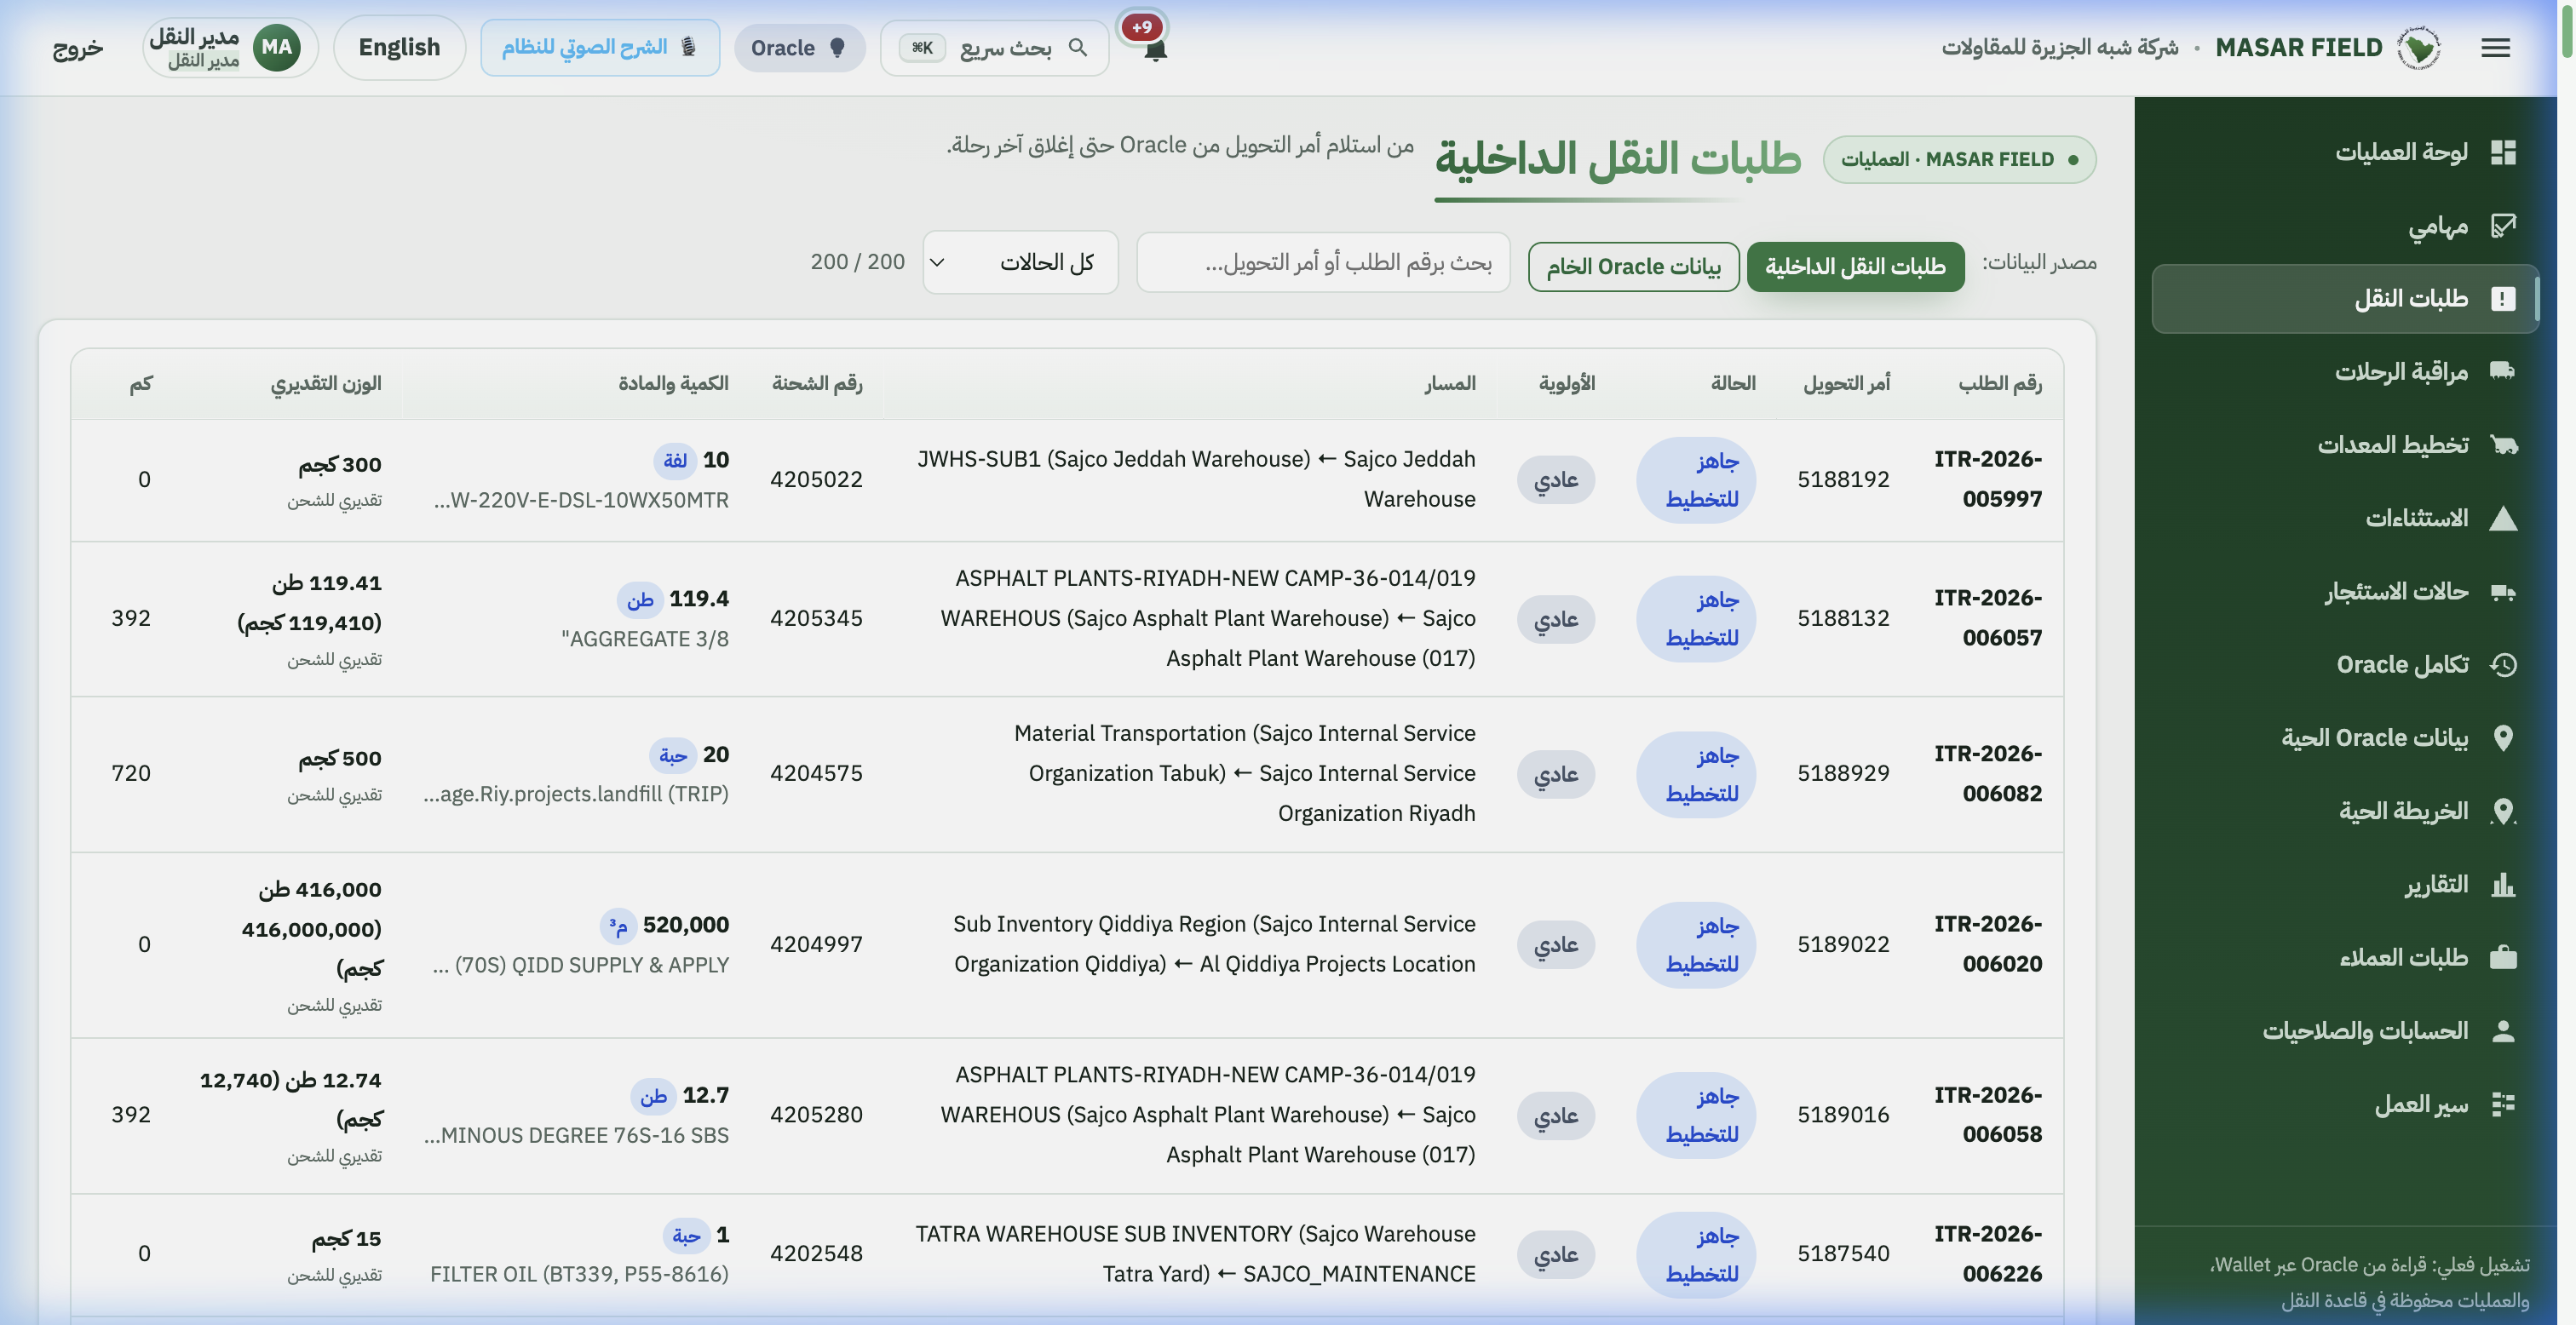This screenshot has height=1325, width=2576.
Task: Click transfer order 5188132
Action: (x=1843, y=618)
